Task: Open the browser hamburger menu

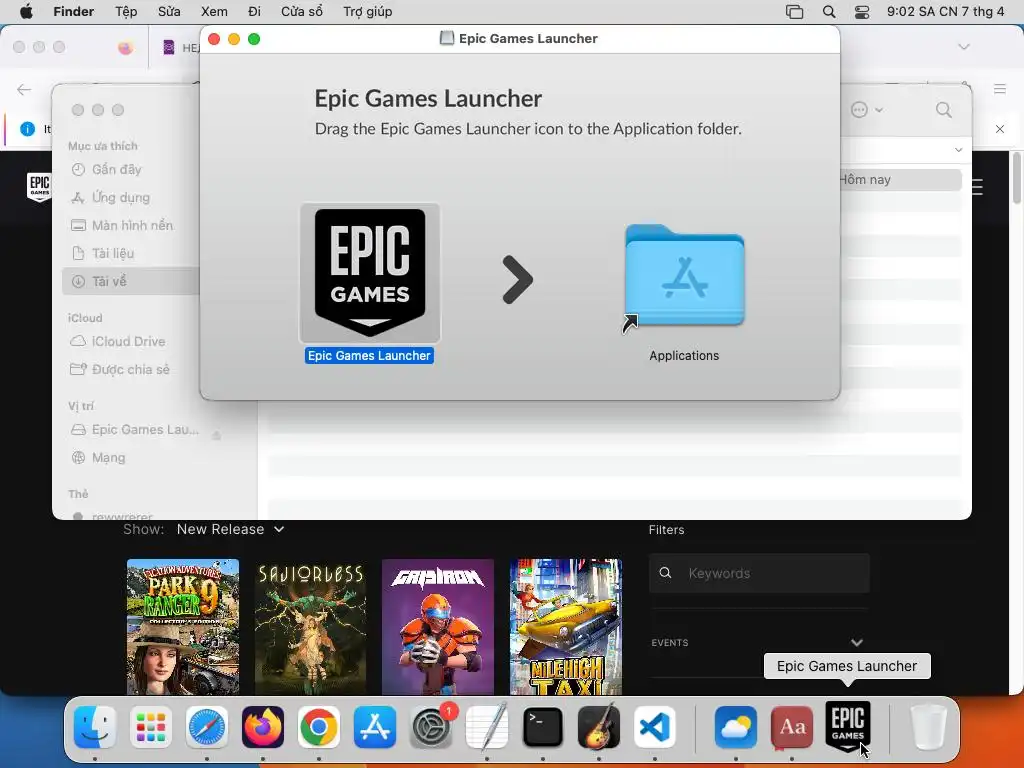Action: click(x=1000, y=89)
